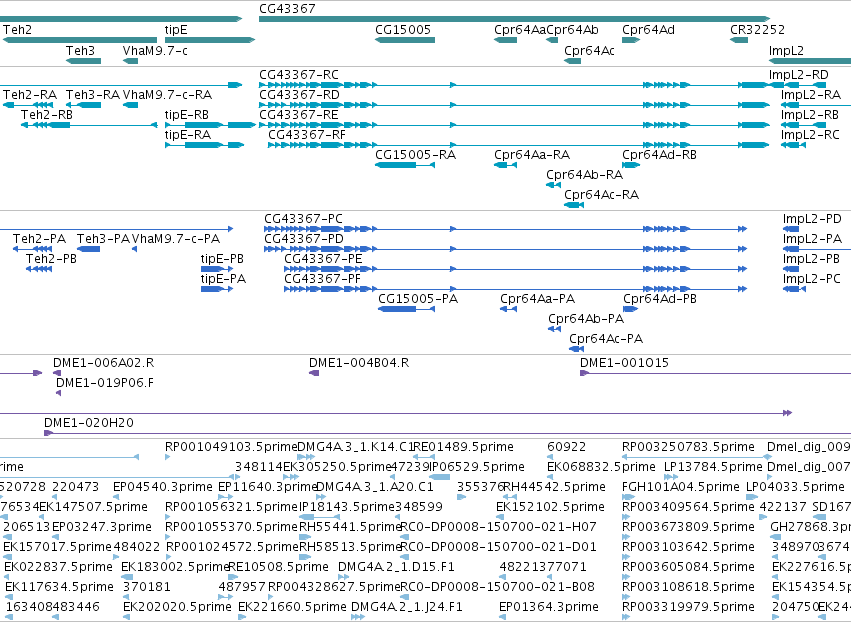Image resolution: width=851 pixels, height=622 pixels.
Task: Click the ImpL2-PD protein label
Action: tap(812, 219)
